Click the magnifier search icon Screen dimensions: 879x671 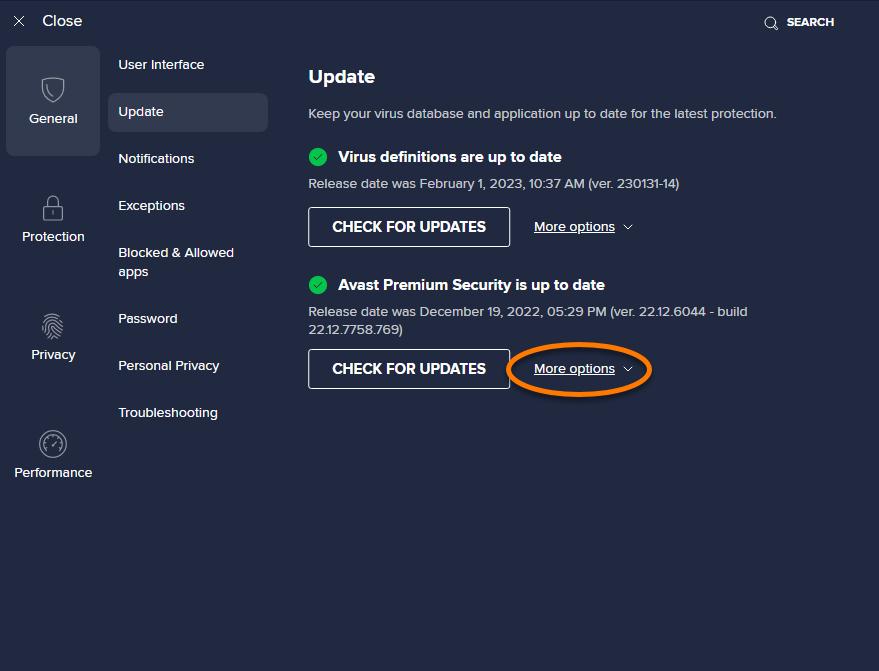[771, 23]
